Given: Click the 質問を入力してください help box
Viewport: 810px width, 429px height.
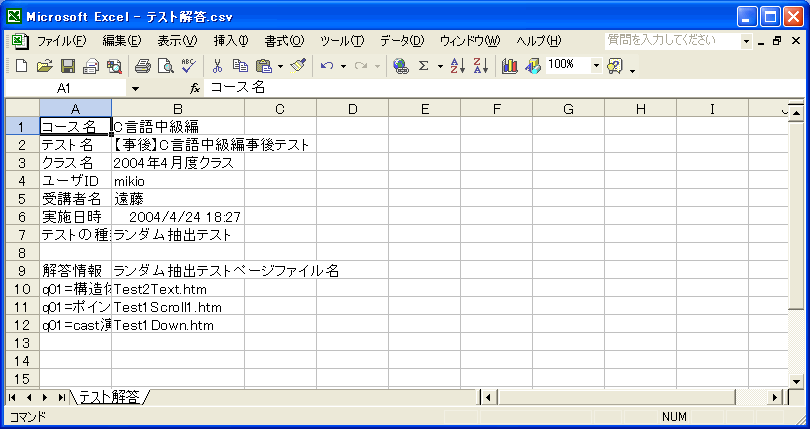Looking at the screenshot, I should coord(673,41).
